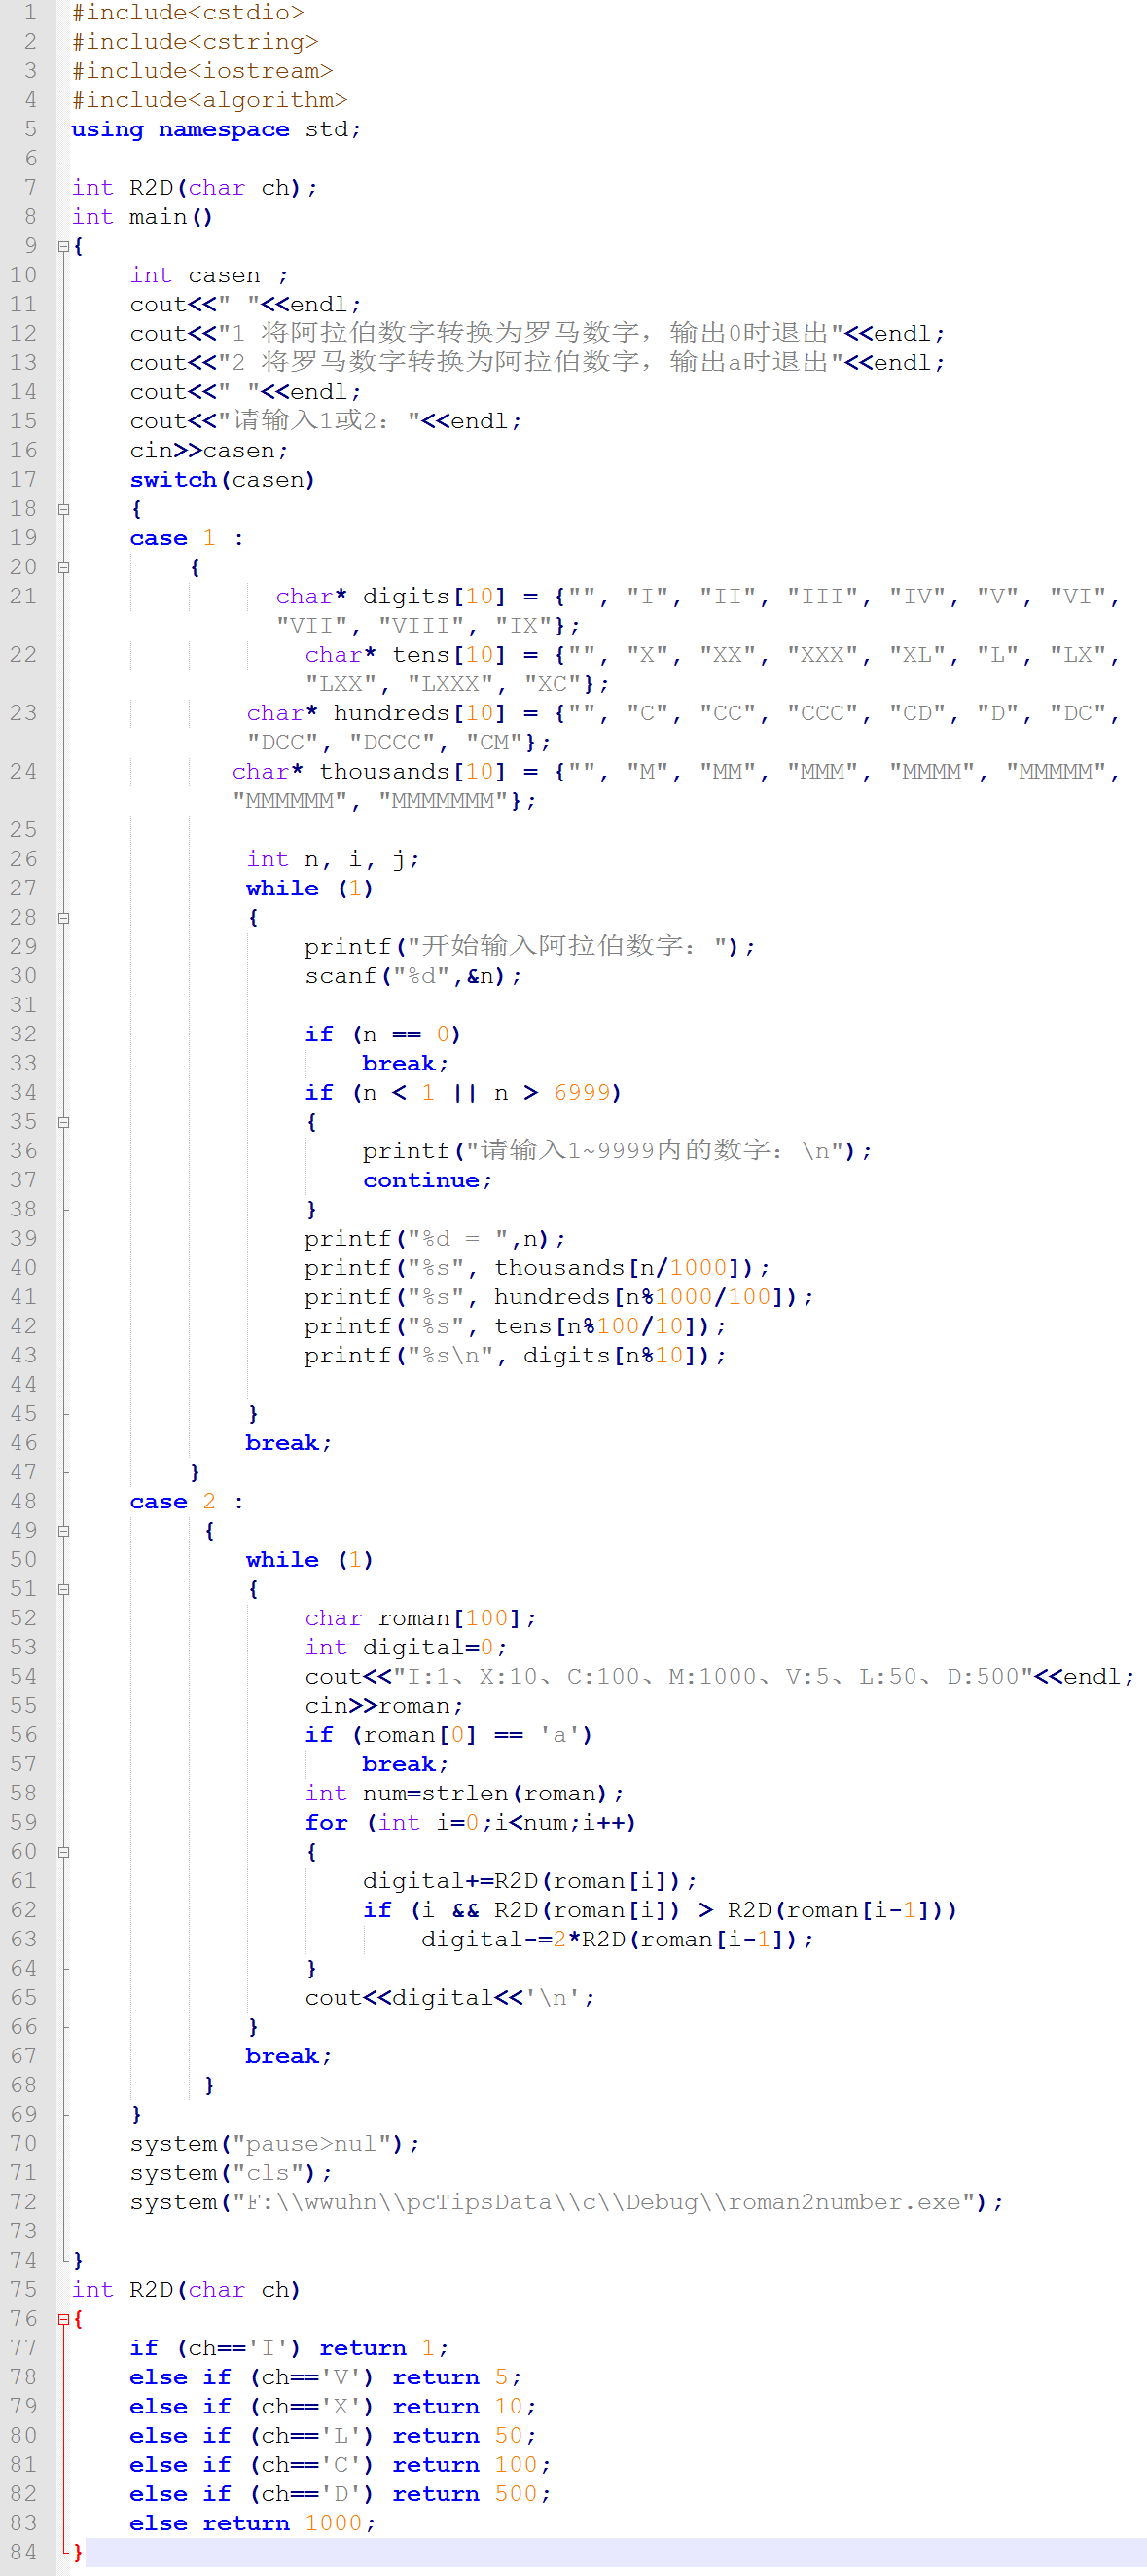Click the "ch=='X'" return 10 line
This screenshot has height=2576, width=1147.
pyautogui.click(x=333, y=2407)
